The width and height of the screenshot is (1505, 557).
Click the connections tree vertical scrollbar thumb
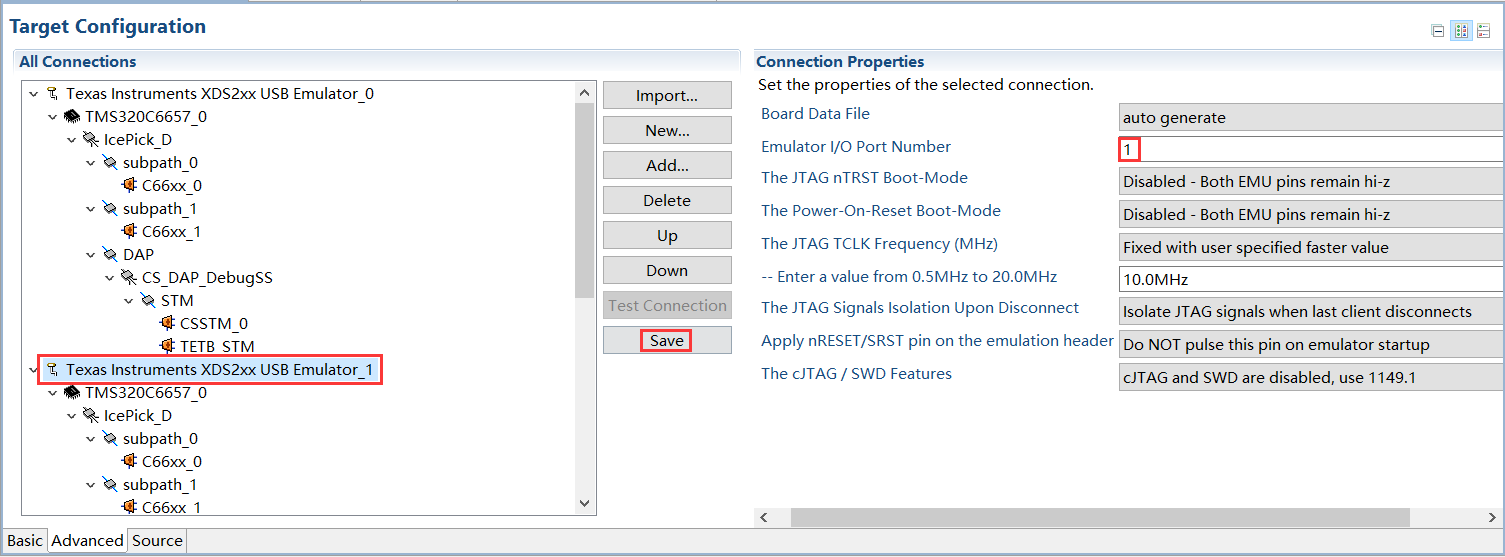pos(586,200)
